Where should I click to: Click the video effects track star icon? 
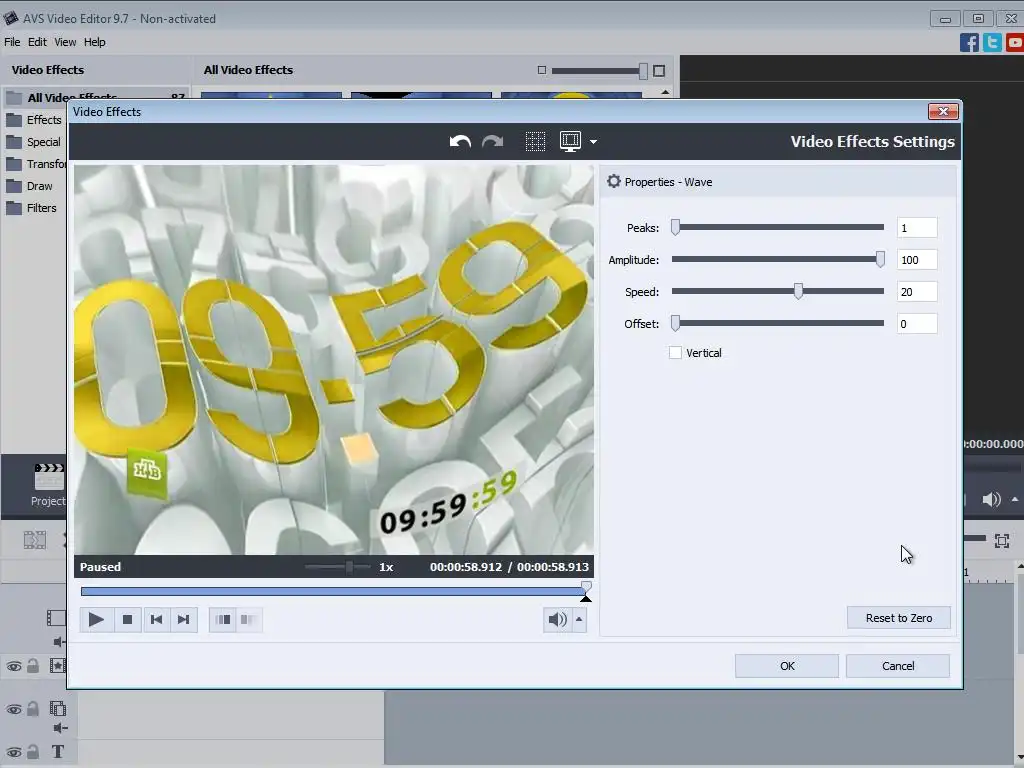click(58, 665)
